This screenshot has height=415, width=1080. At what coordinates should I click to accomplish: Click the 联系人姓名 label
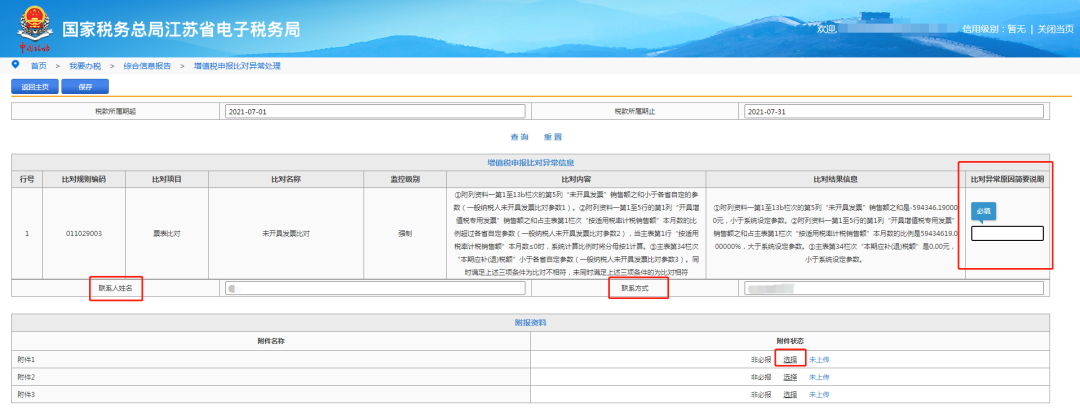(x=116, y=288)
